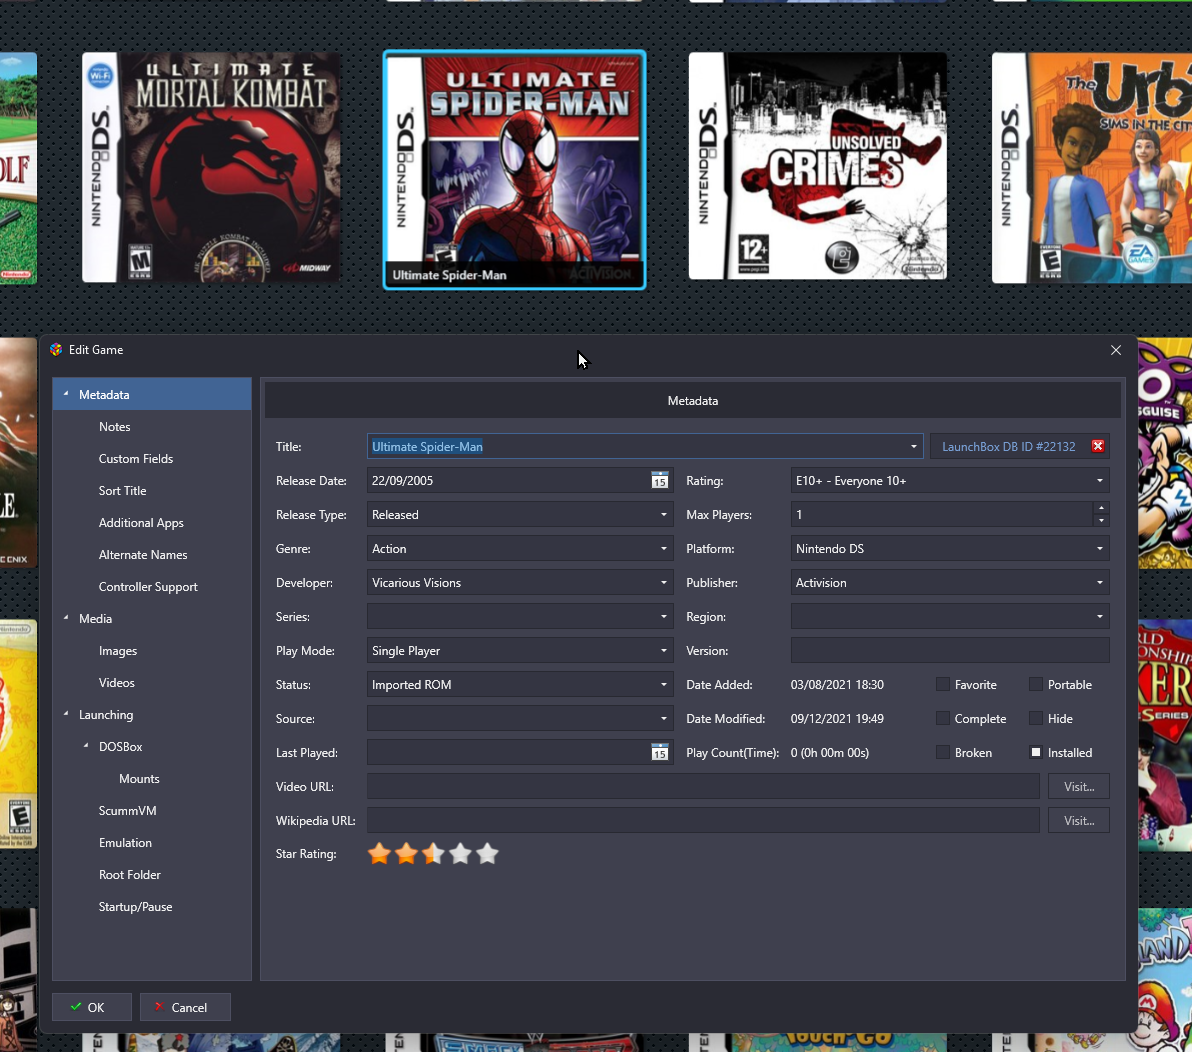Open the Rating dropdown
This screenshot has width=1192, height=1052.
1099,480
